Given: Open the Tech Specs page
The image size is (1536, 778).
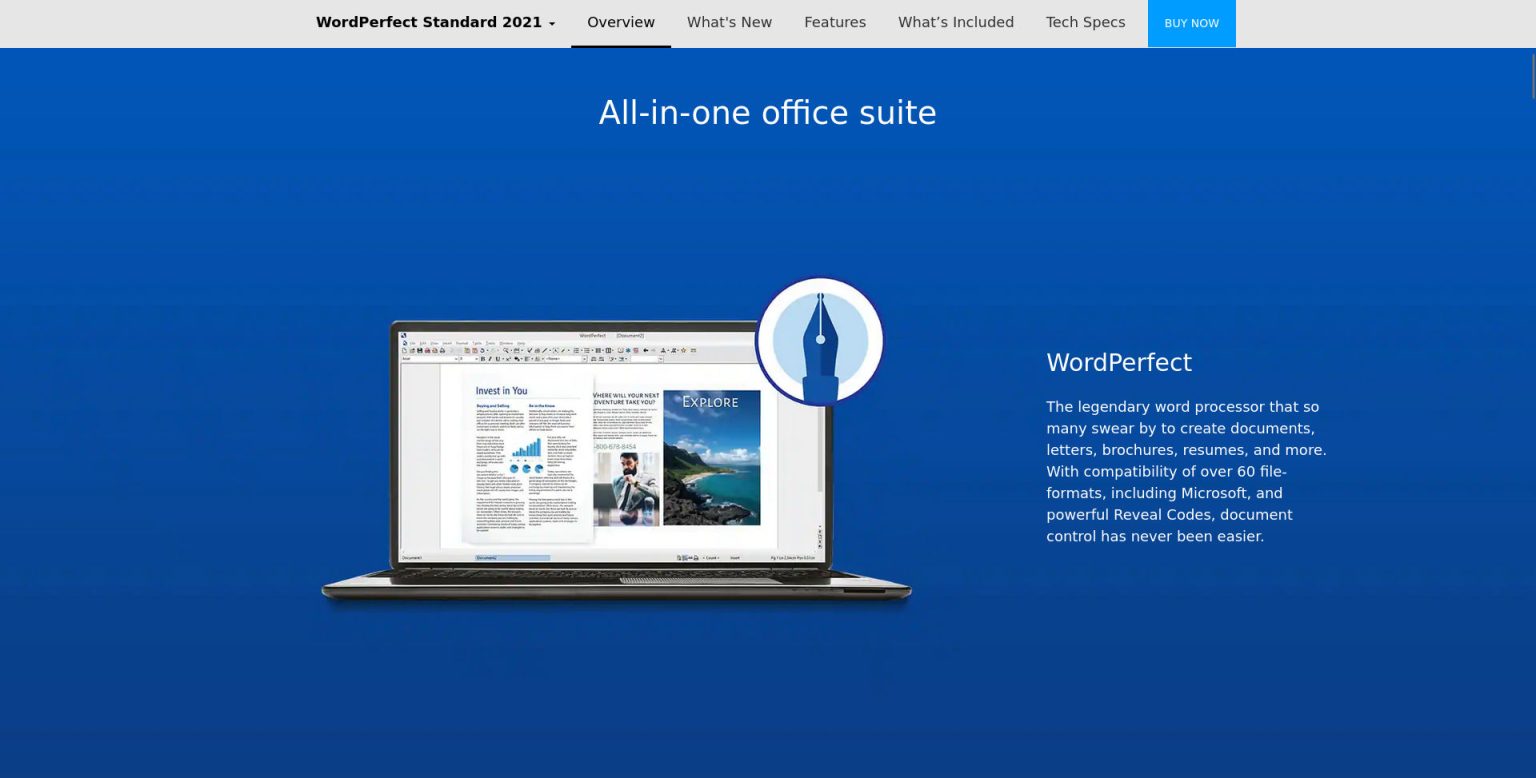Looking at the screenshot, I should click(x=1085, y=23).
